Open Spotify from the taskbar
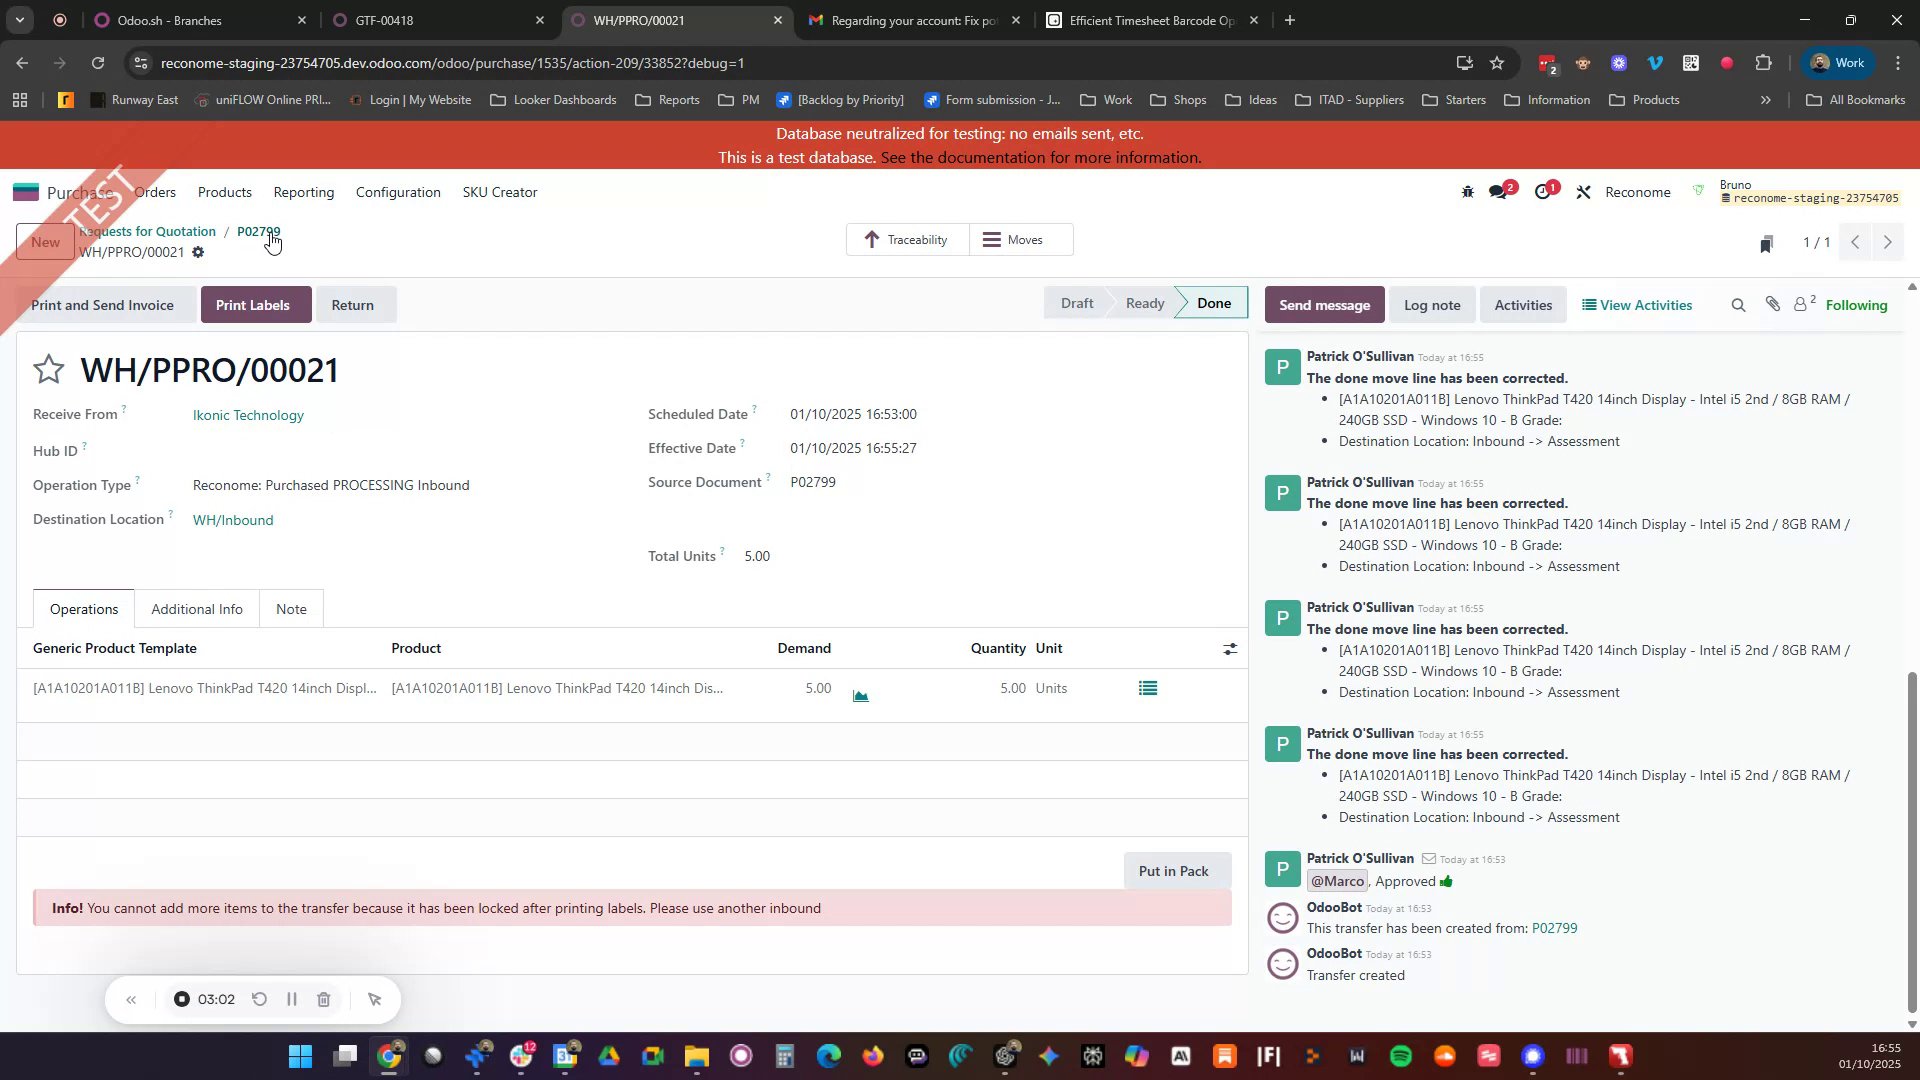Screen dimensions: 1920x1080 (x=1400, y=1056)
